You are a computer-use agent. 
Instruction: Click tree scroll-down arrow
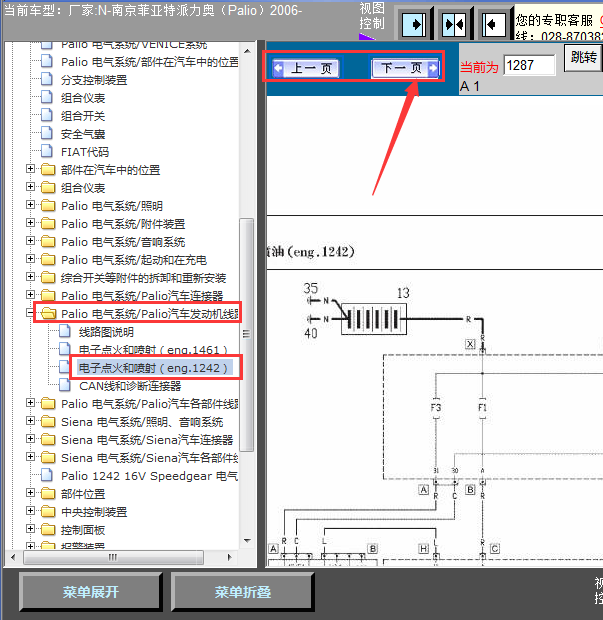tap(248, 541)
